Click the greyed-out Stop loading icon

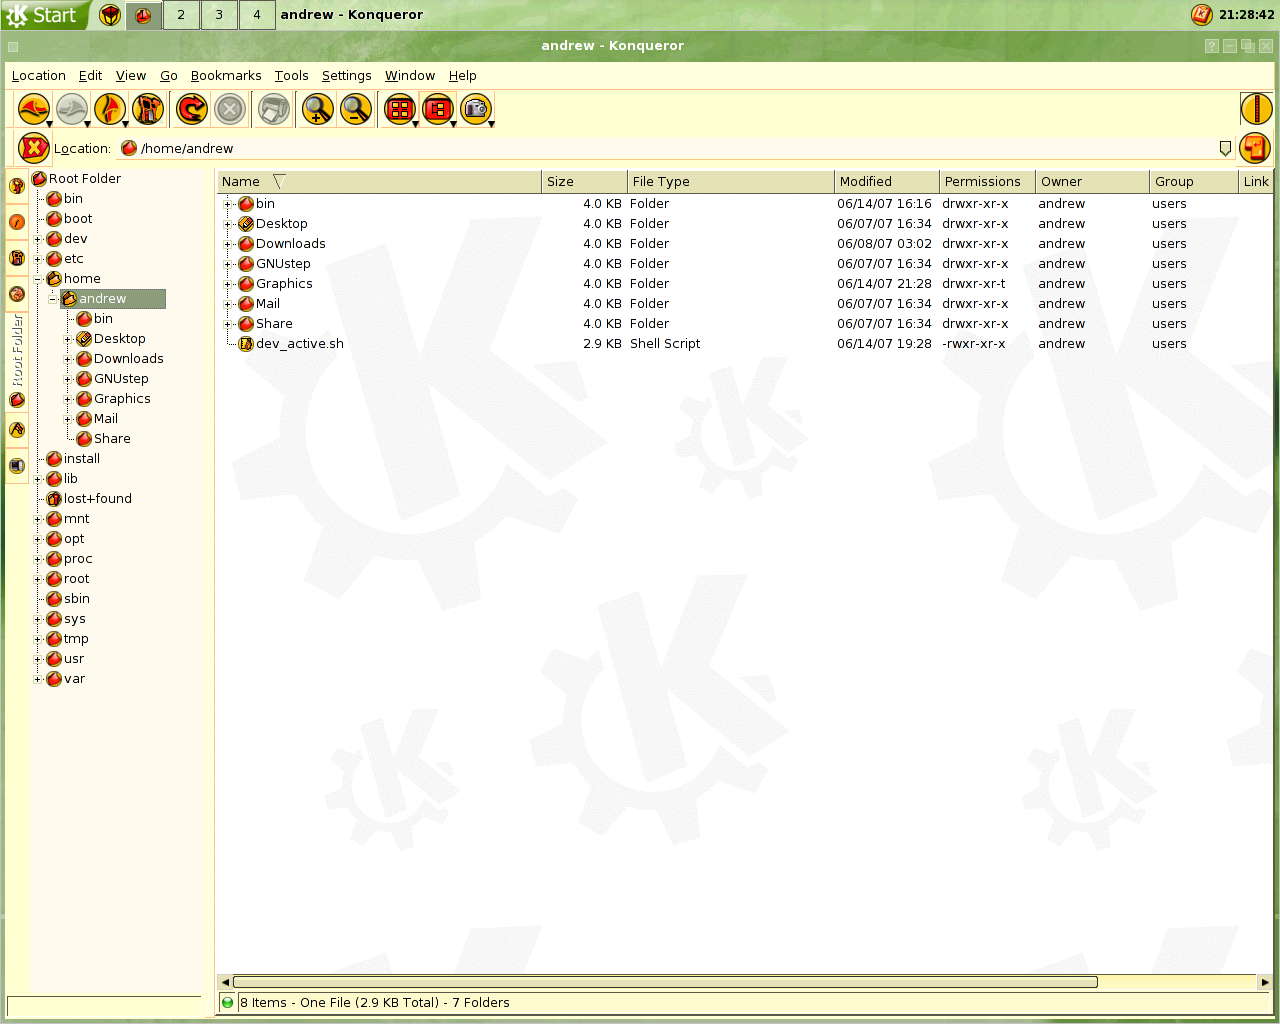(x=230, y=109)
